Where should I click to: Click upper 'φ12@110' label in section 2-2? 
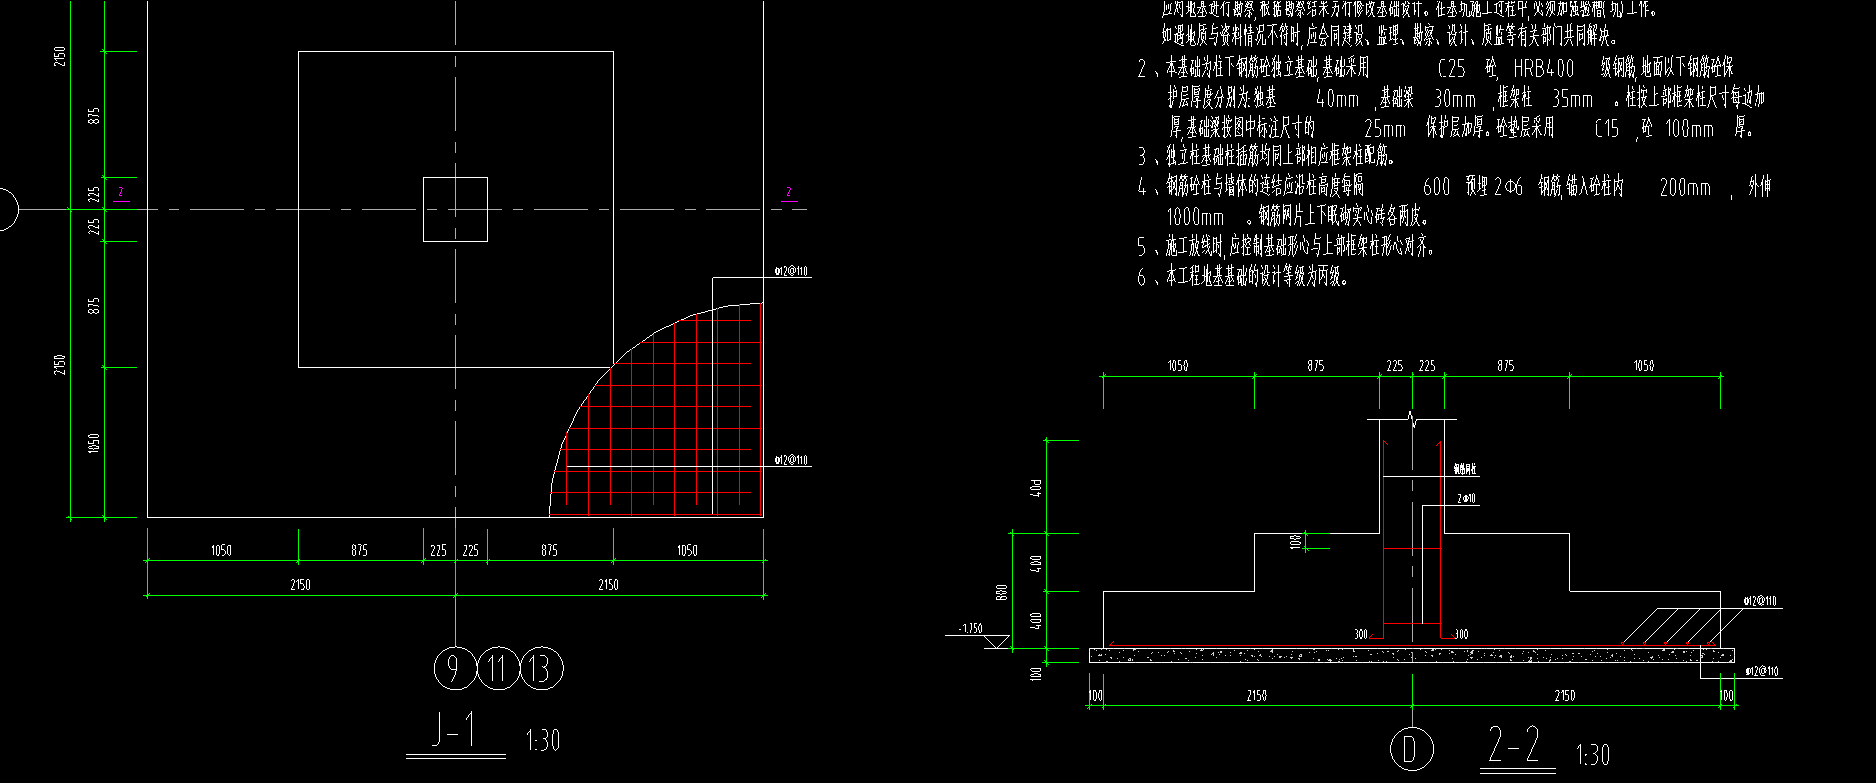pos(1760,601)
